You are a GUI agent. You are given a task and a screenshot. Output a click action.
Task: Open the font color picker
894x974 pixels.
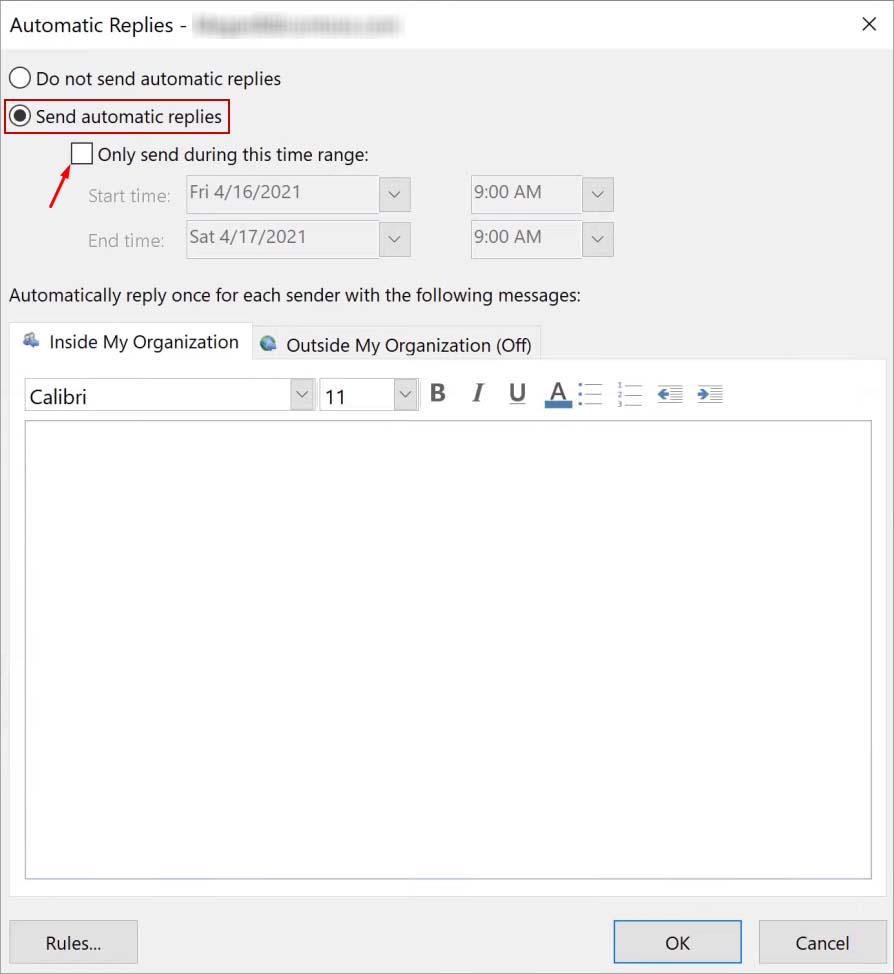pyautogui.click(x=558, y=393)
